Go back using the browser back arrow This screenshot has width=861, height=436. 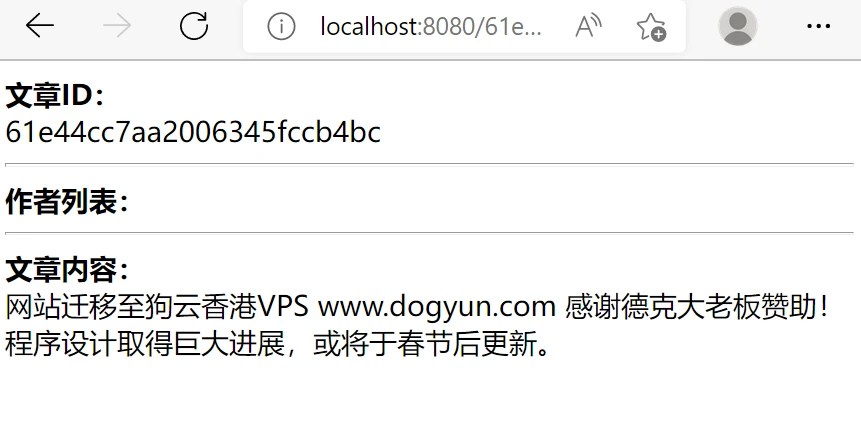click(x=40, y=26)
